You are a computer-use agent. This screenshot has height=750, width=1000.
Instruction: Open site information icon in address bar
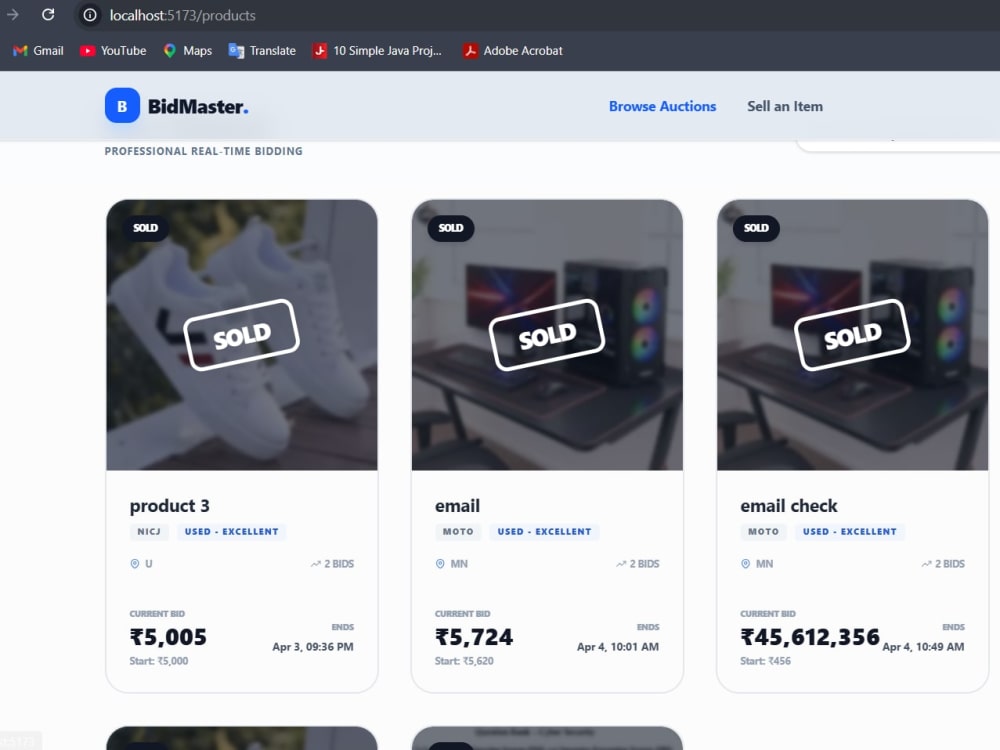[x=90, y=15]
